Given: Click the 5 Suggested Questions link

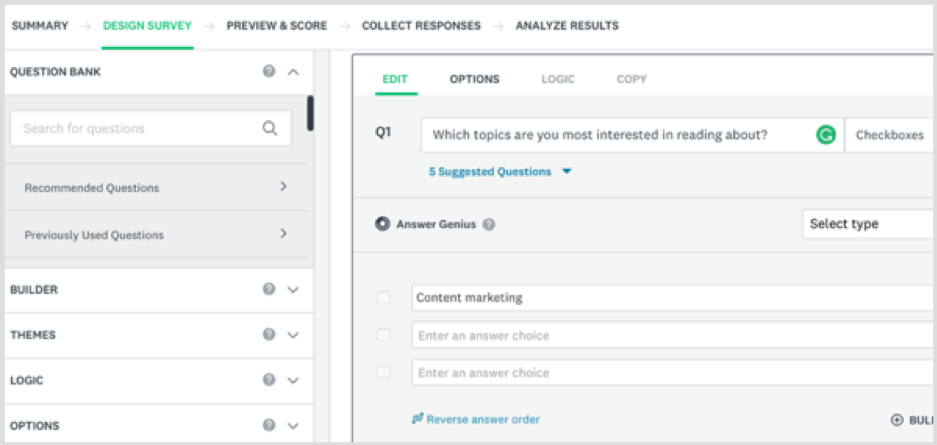Looking at the screenshot, I should pyautogui.click(x=490, y=172).
